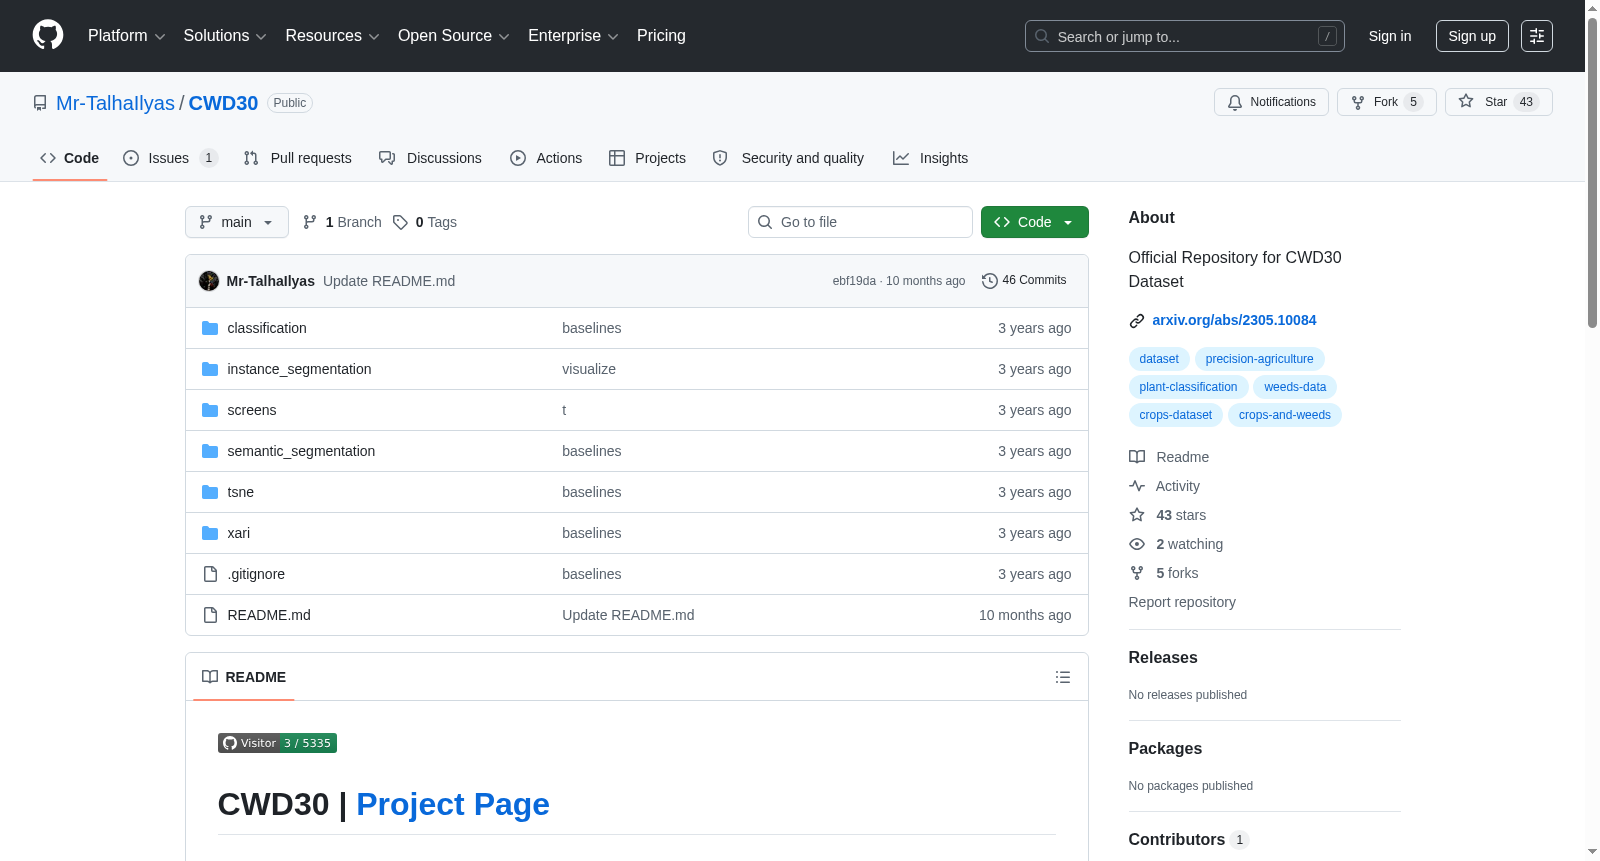This screenshot has width=1600, height=861.
Task: Click the weeds-data topic tag
Action: (1295, 387)
